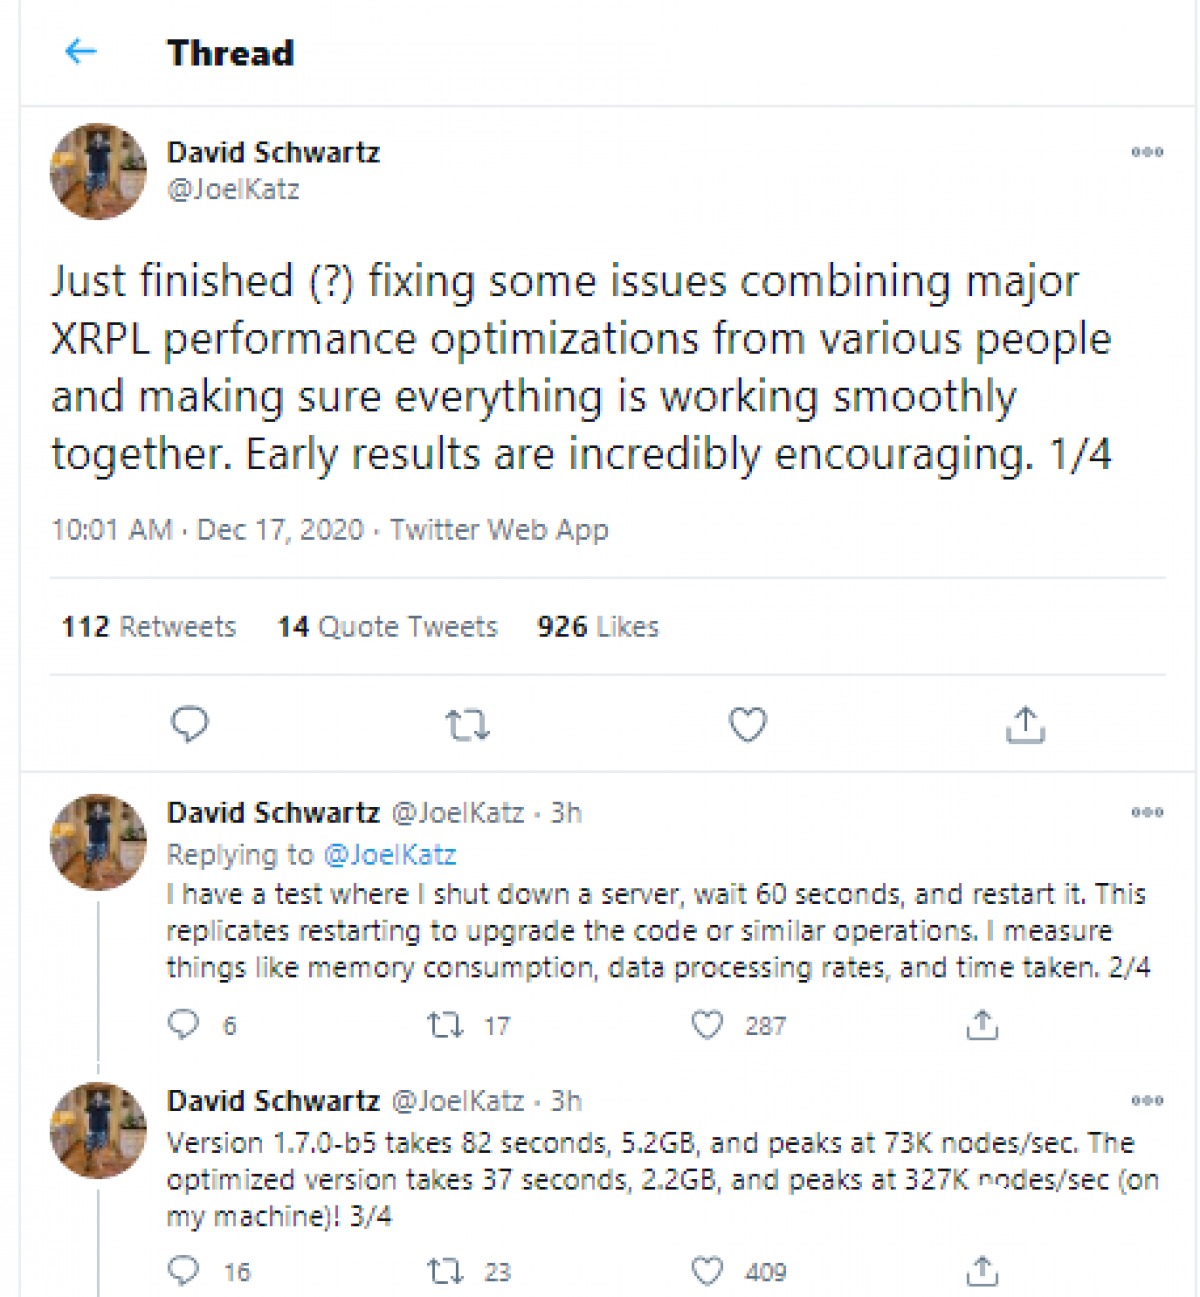Viewport: 1200px width, 1297px height.
Task: View the 112 Retweets list
Action: (x=148, y=627)
